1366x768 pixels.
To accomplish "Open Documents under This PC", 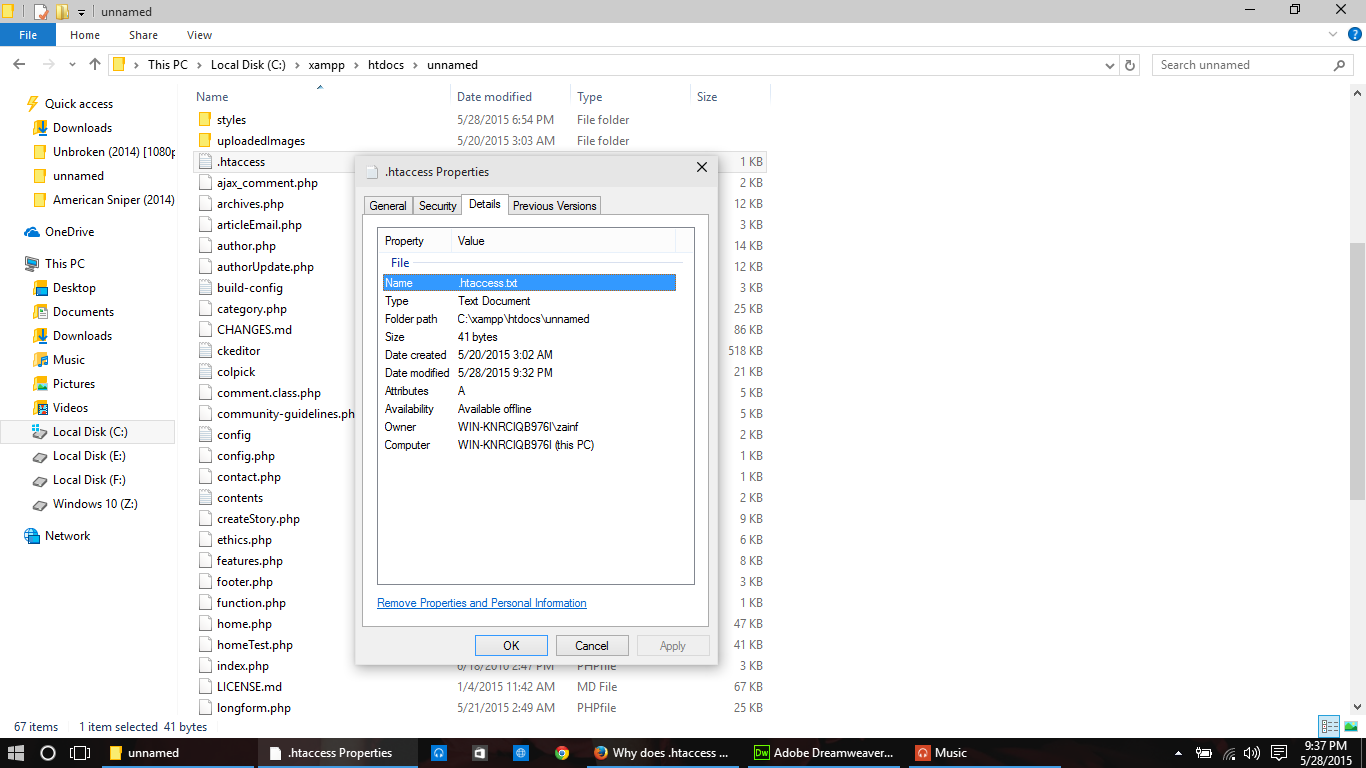I will (x=83, y=312).
